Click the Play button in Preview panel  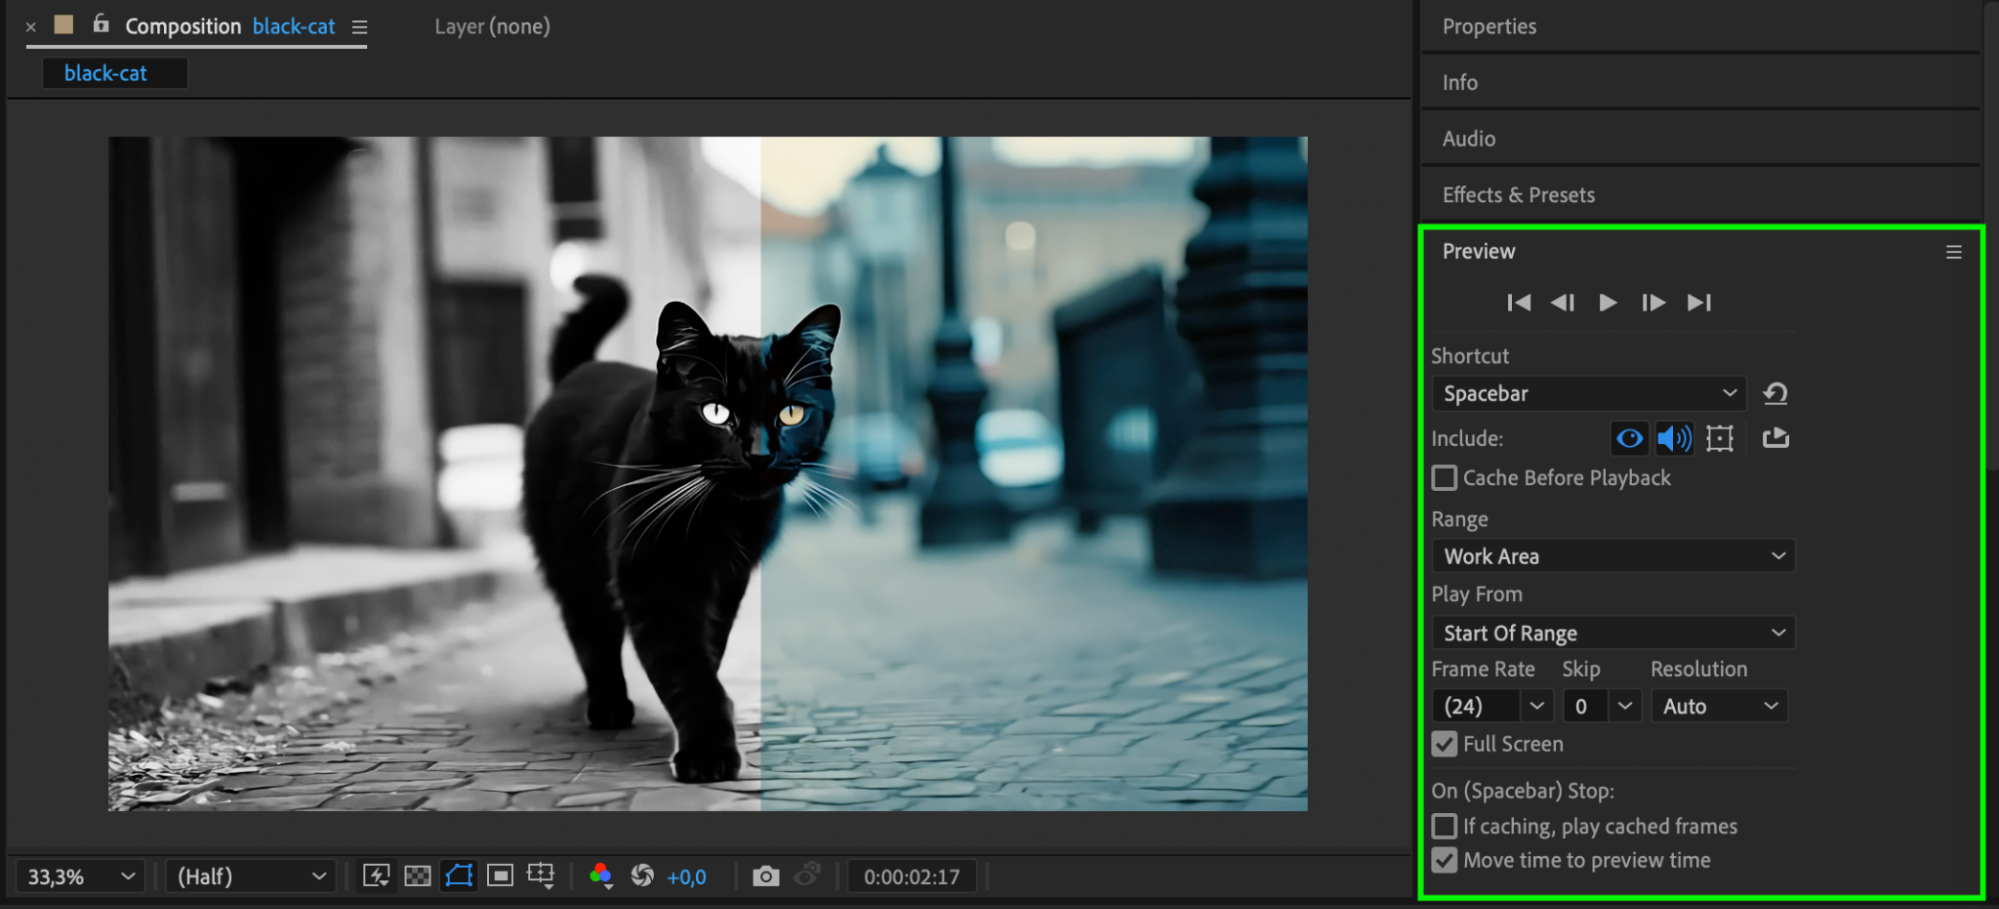(x=1607, y=303)
